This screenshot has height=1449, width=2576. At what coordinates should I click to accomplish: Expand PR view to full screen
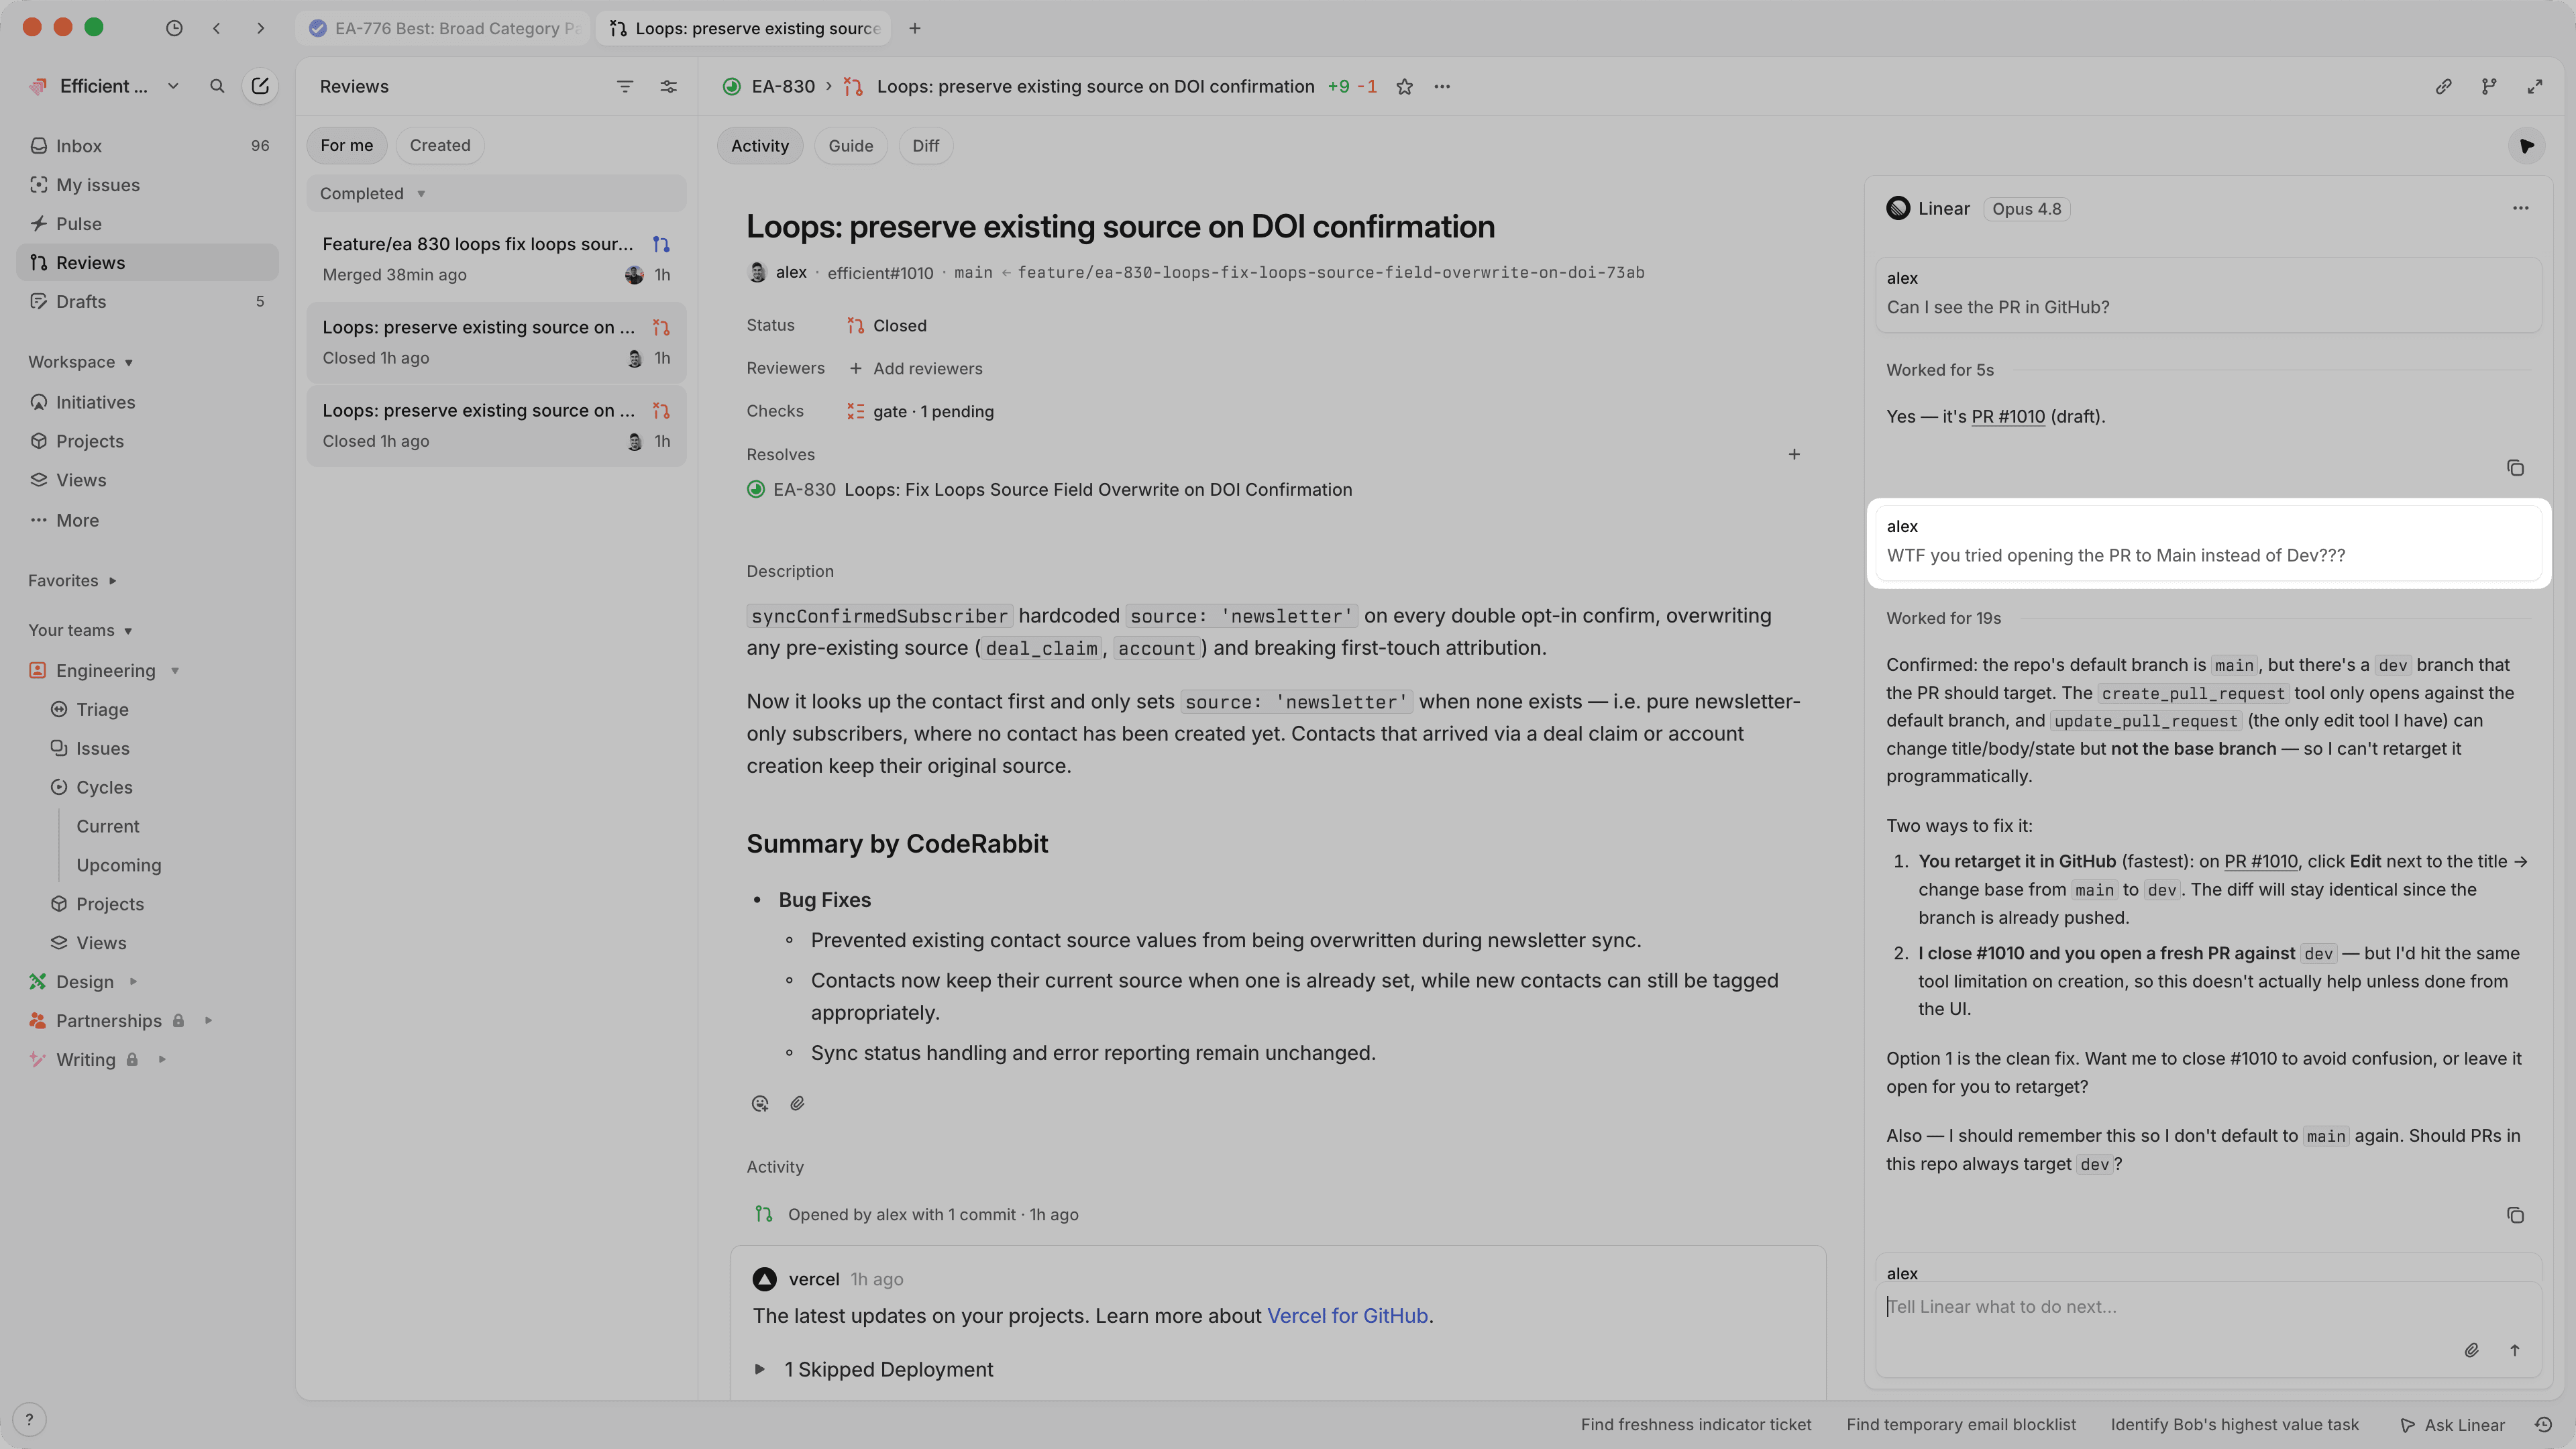2534,87
